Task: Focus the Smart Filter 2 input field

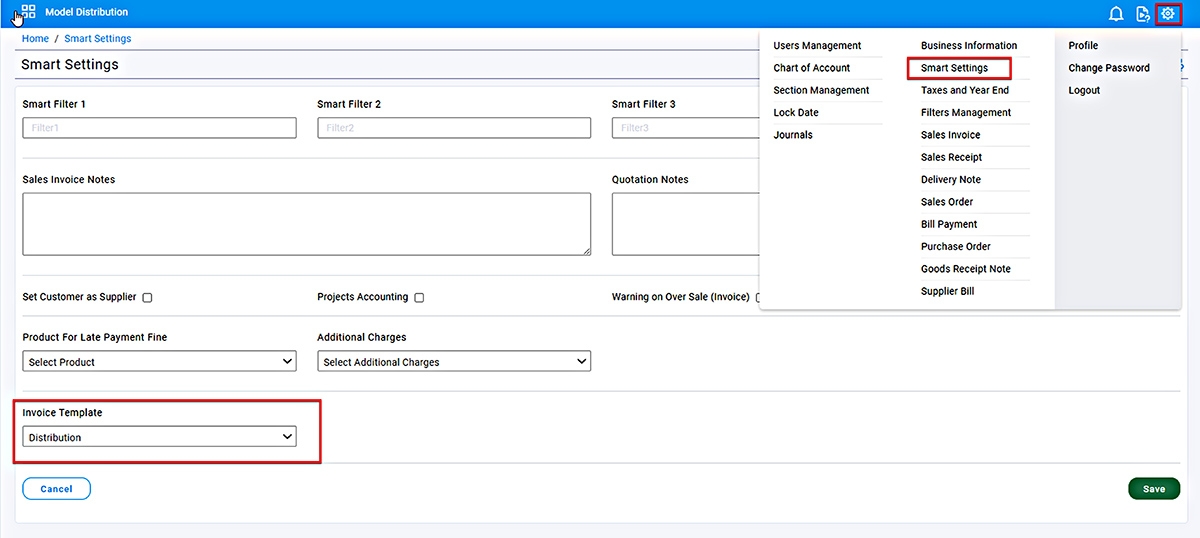Action: coord(454,128)
